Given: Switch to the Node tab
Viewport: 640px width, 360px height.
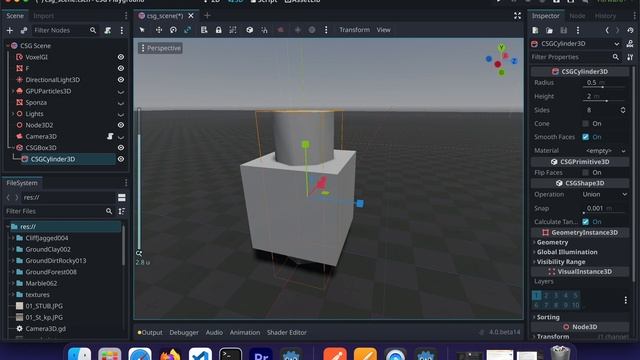Looking at the screenshot, I should pyautogui.click(x=577, y=16).
